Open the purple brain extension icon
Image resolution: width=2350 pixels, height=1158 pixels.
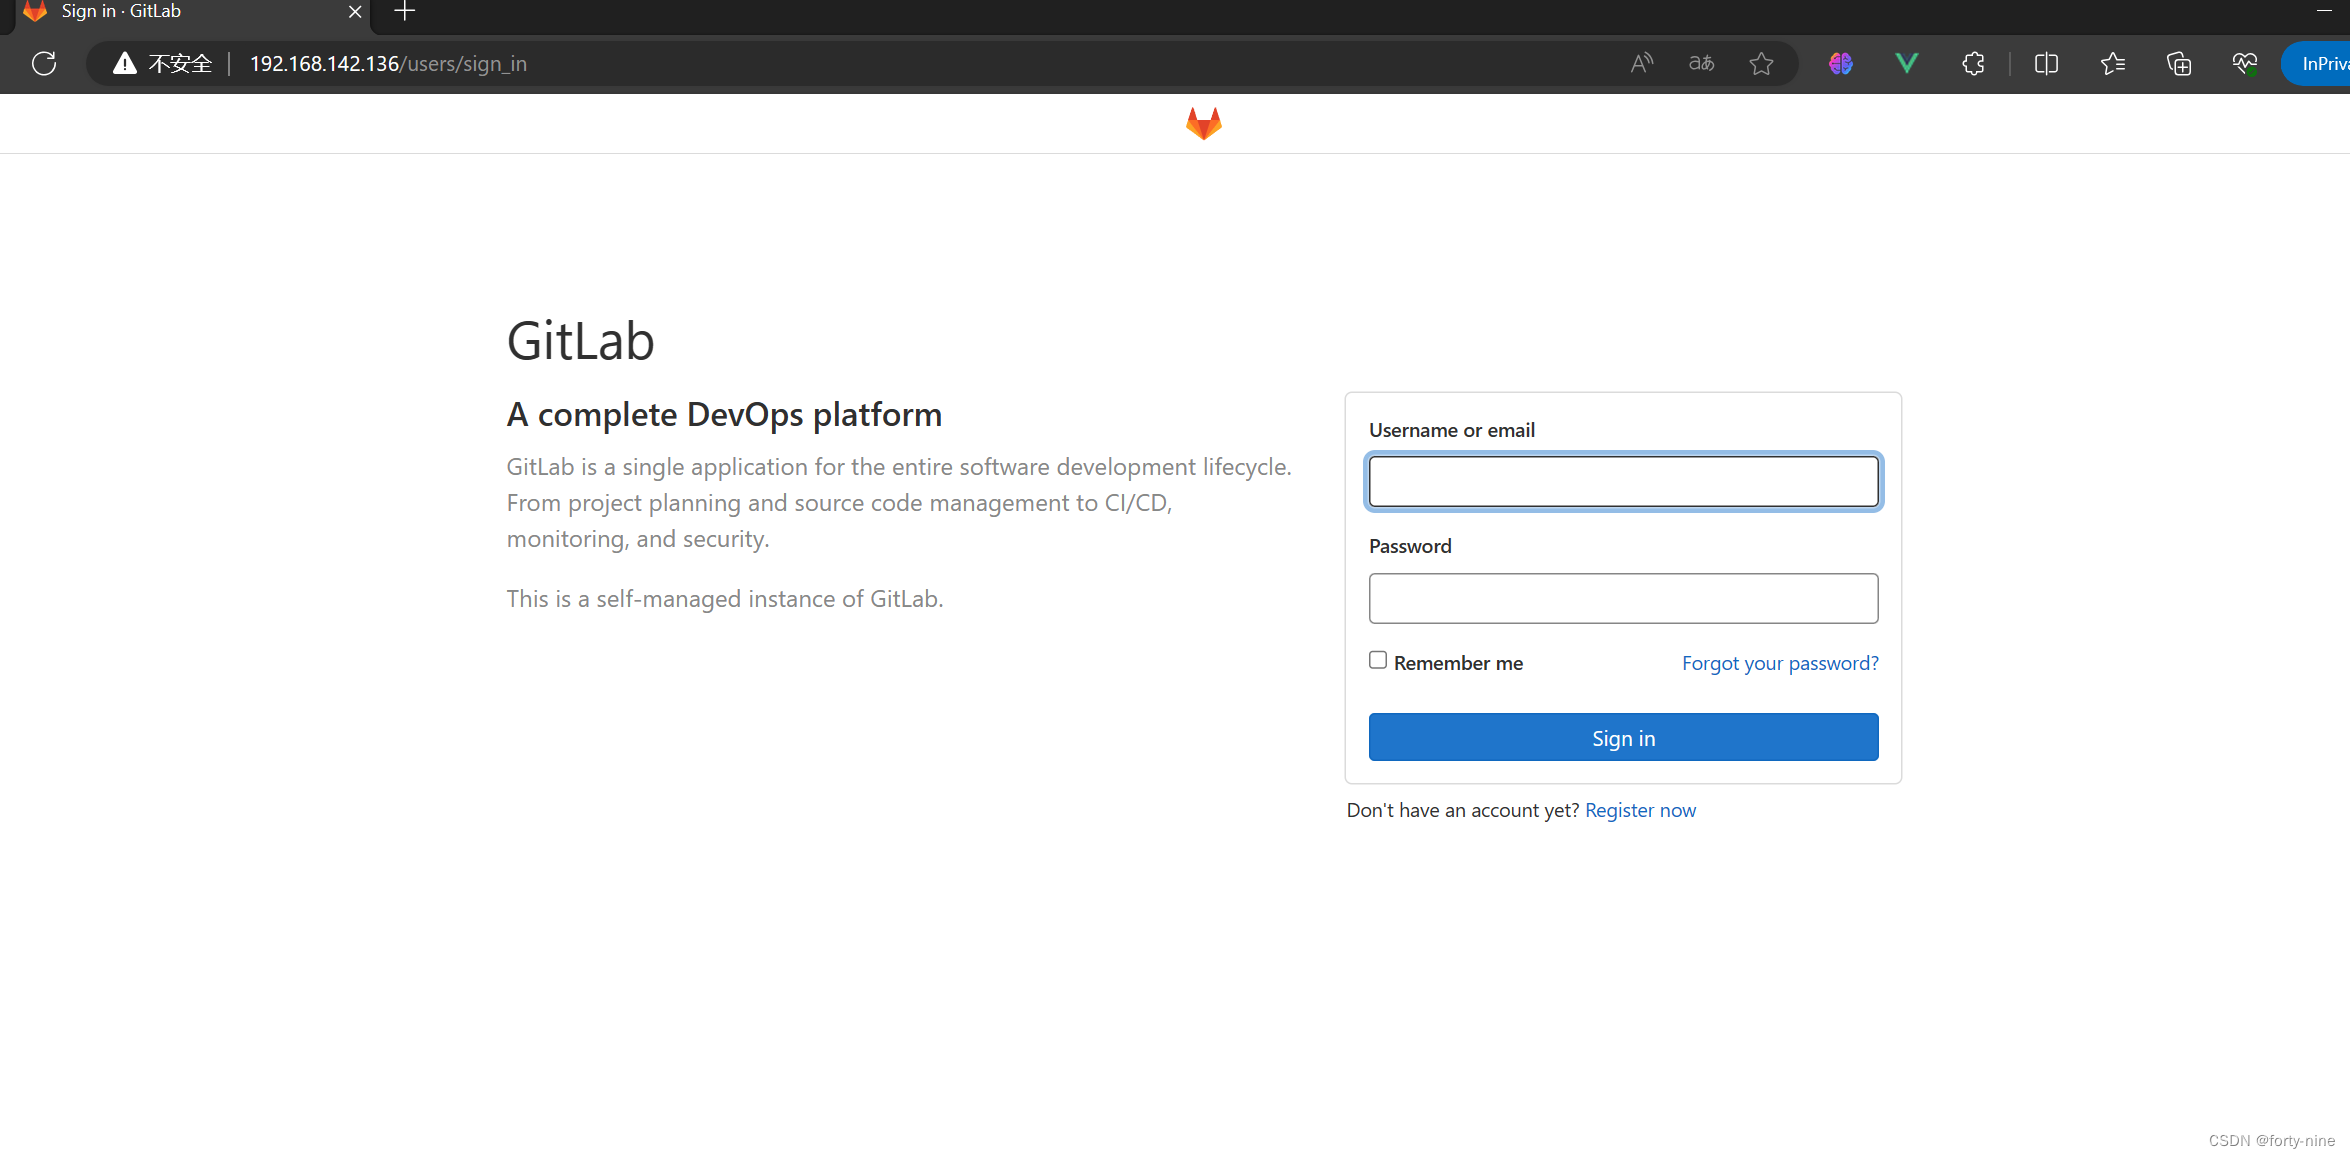(1840, 63)
